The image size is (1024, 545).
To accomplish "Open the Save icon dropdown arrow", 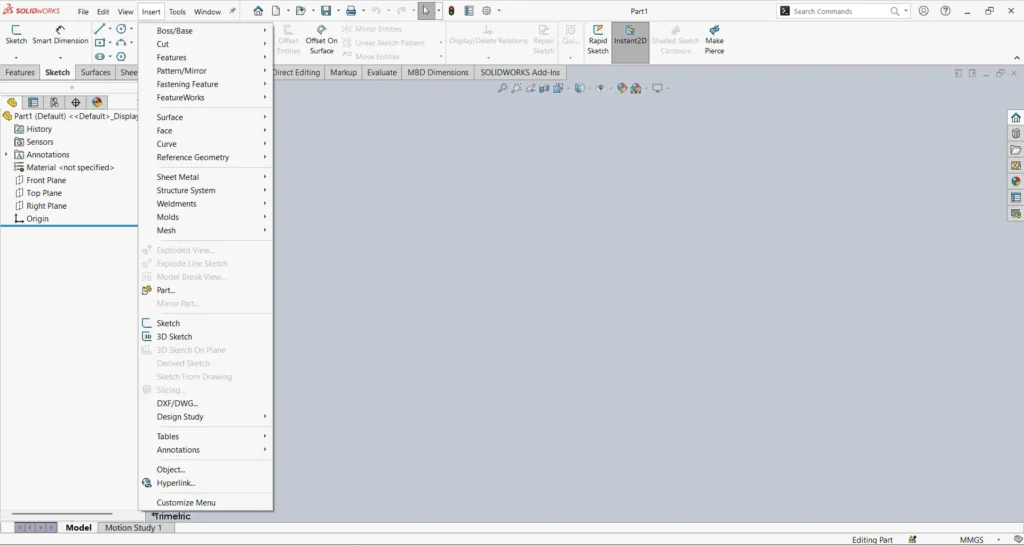I will point(336,11).
